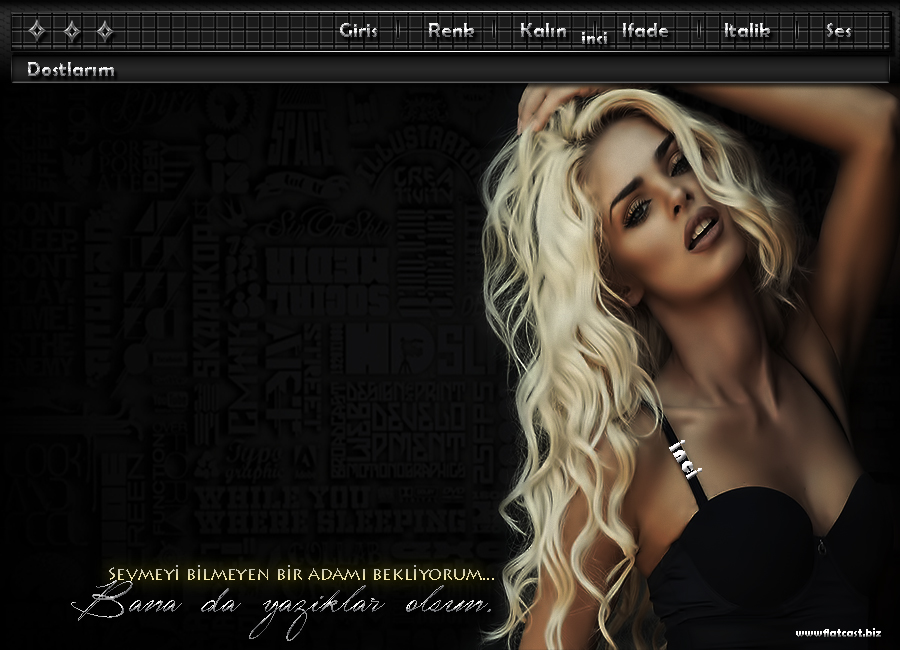Expand the Ifade emoticon list
This screenshot has width=900, height=650.
[645, 30]
